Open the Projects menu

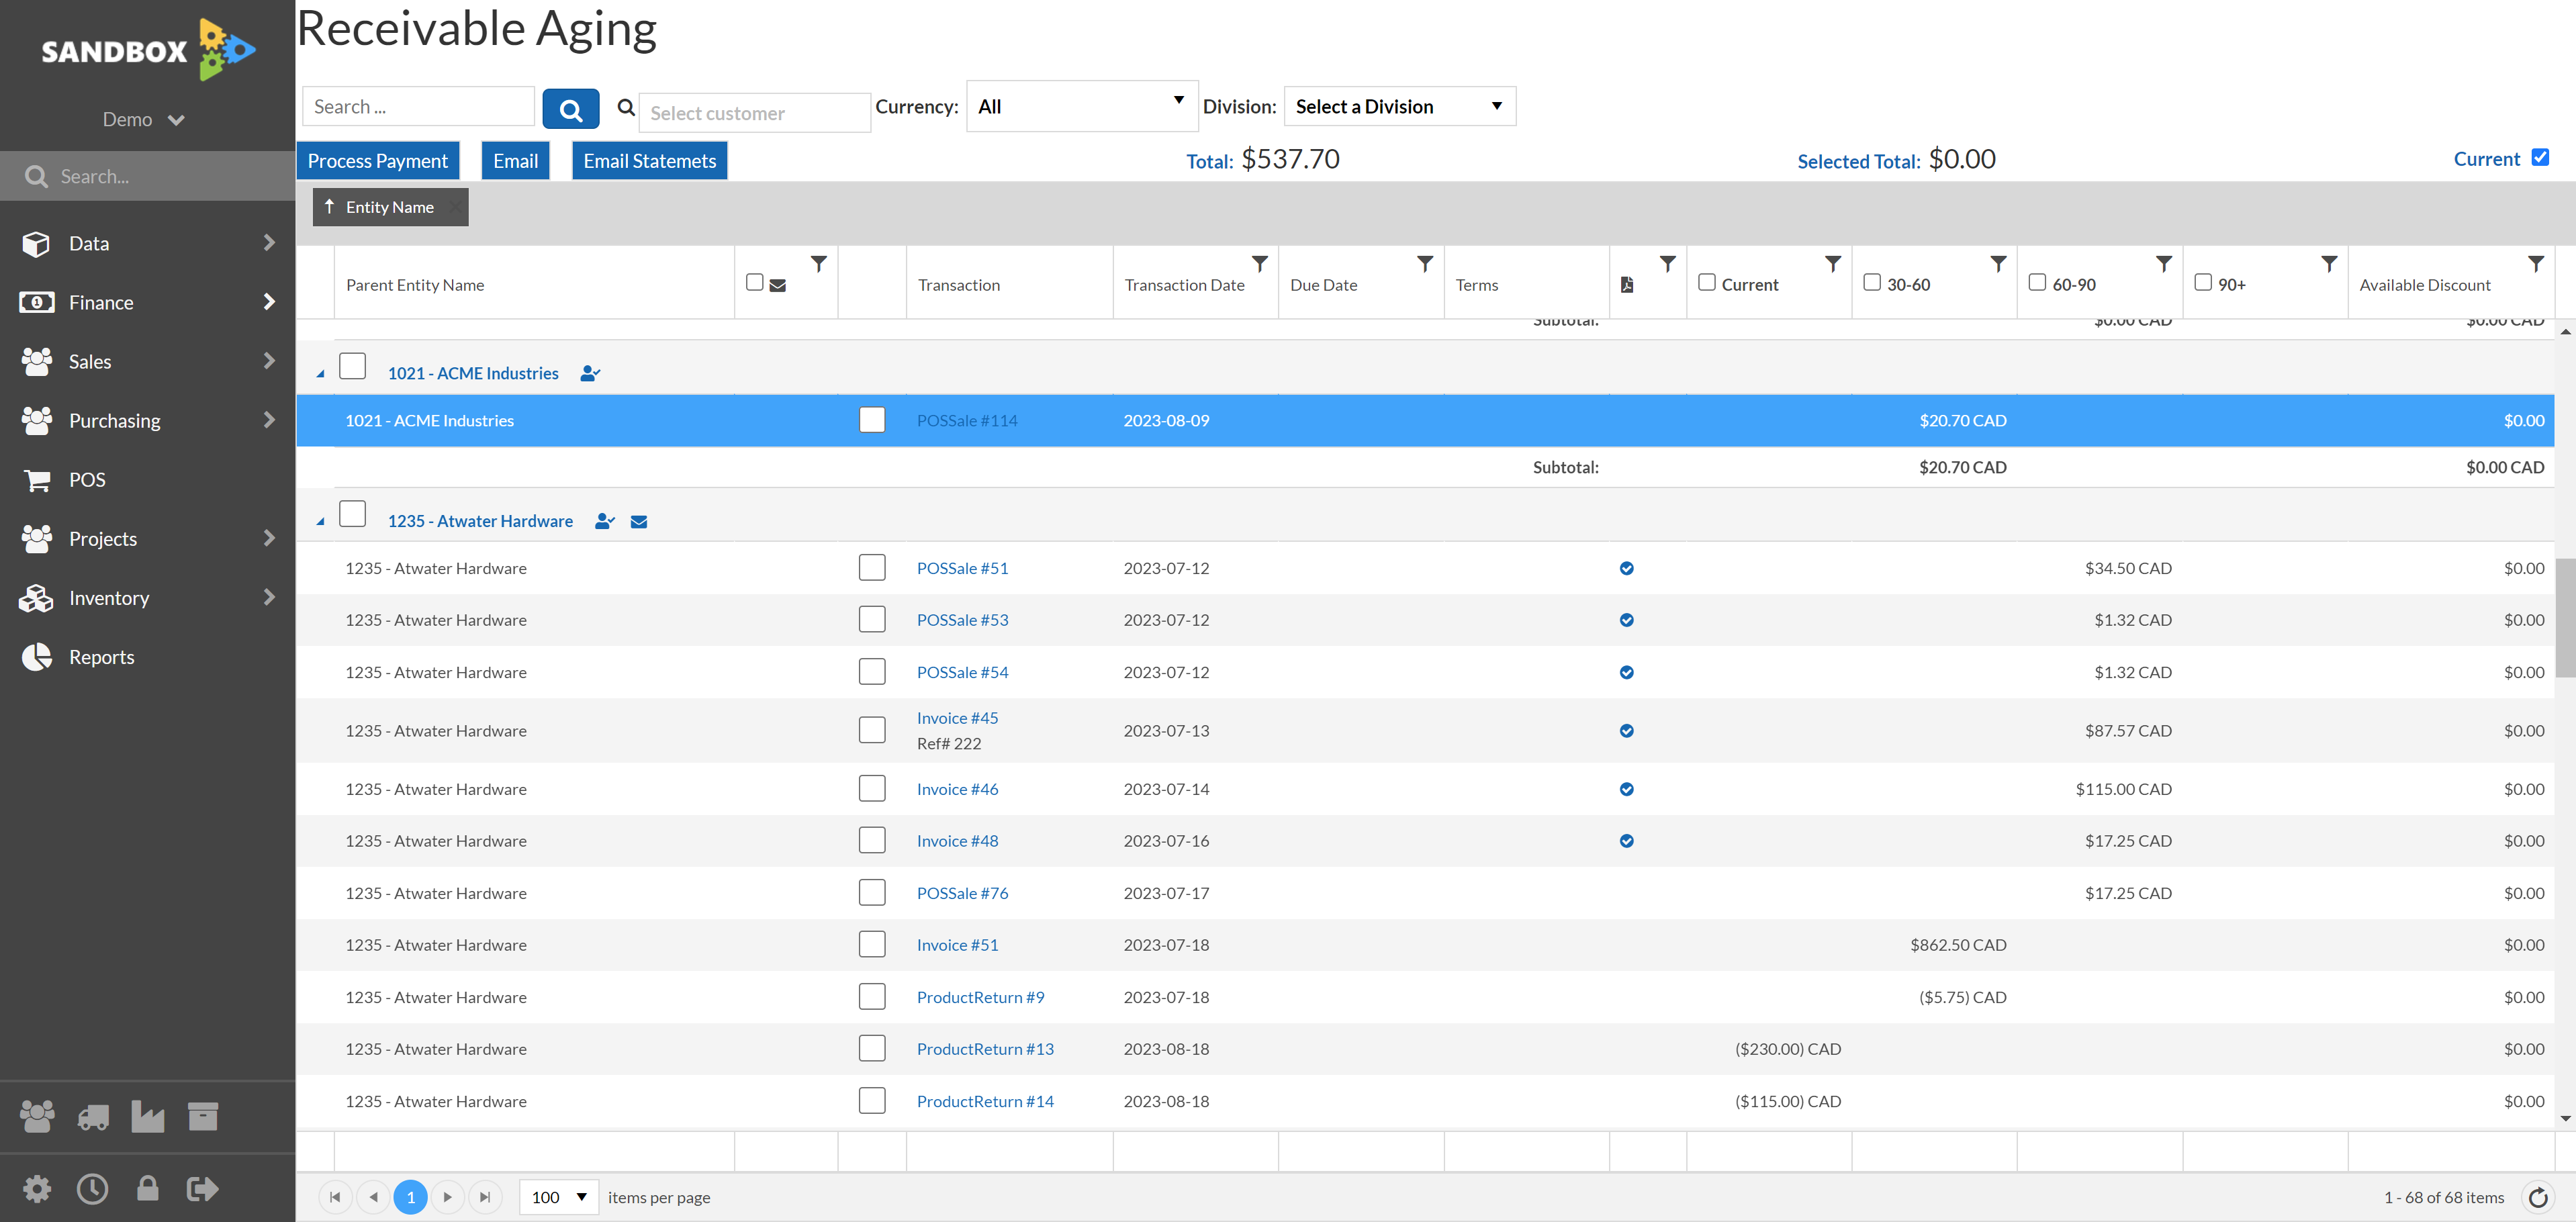[x=148, y=538]
